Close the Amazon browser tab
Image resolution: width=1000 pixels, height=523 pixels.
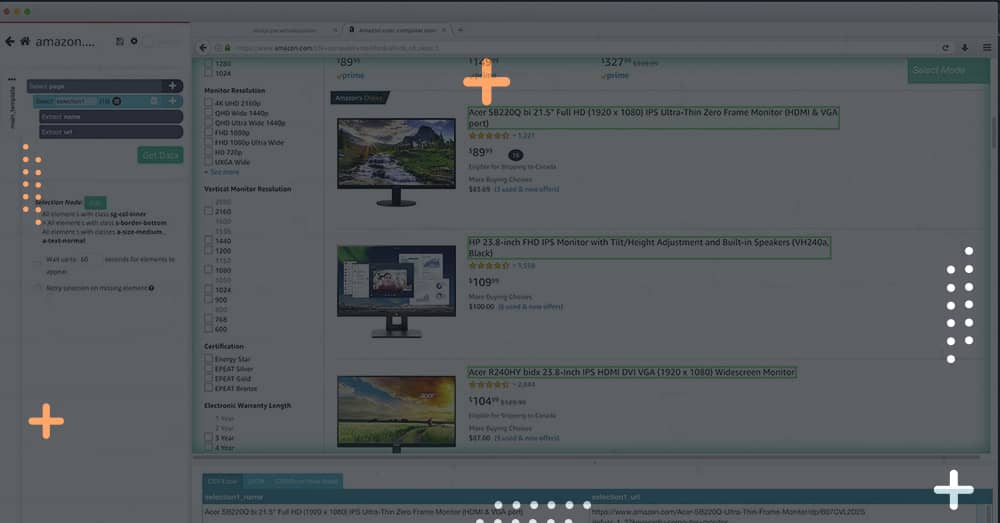point(444,30)
